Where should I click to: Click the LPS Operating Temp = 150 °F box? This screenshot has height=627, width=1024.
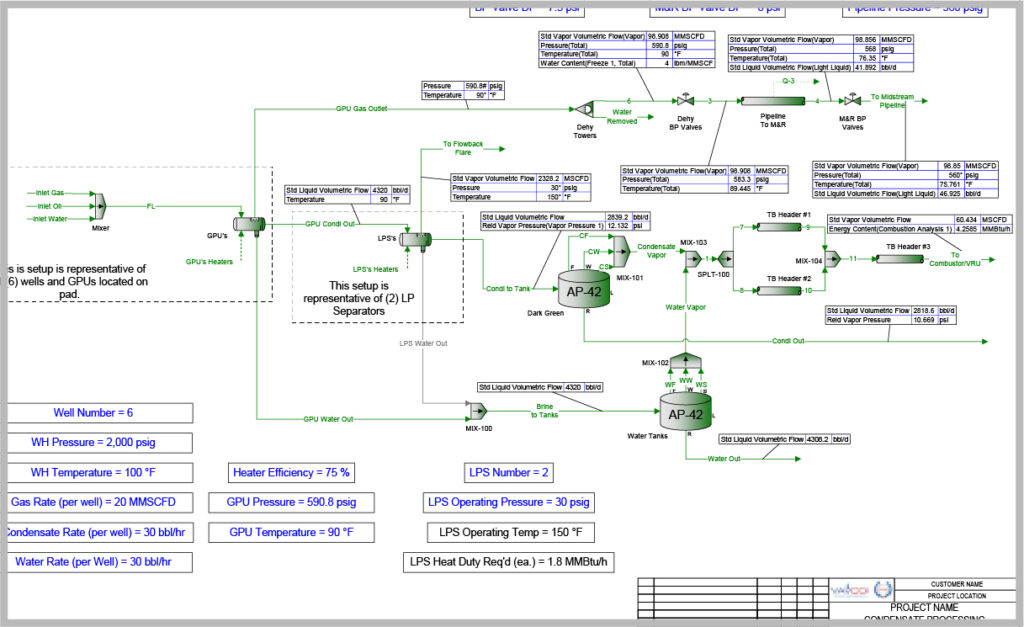(509, 532)
